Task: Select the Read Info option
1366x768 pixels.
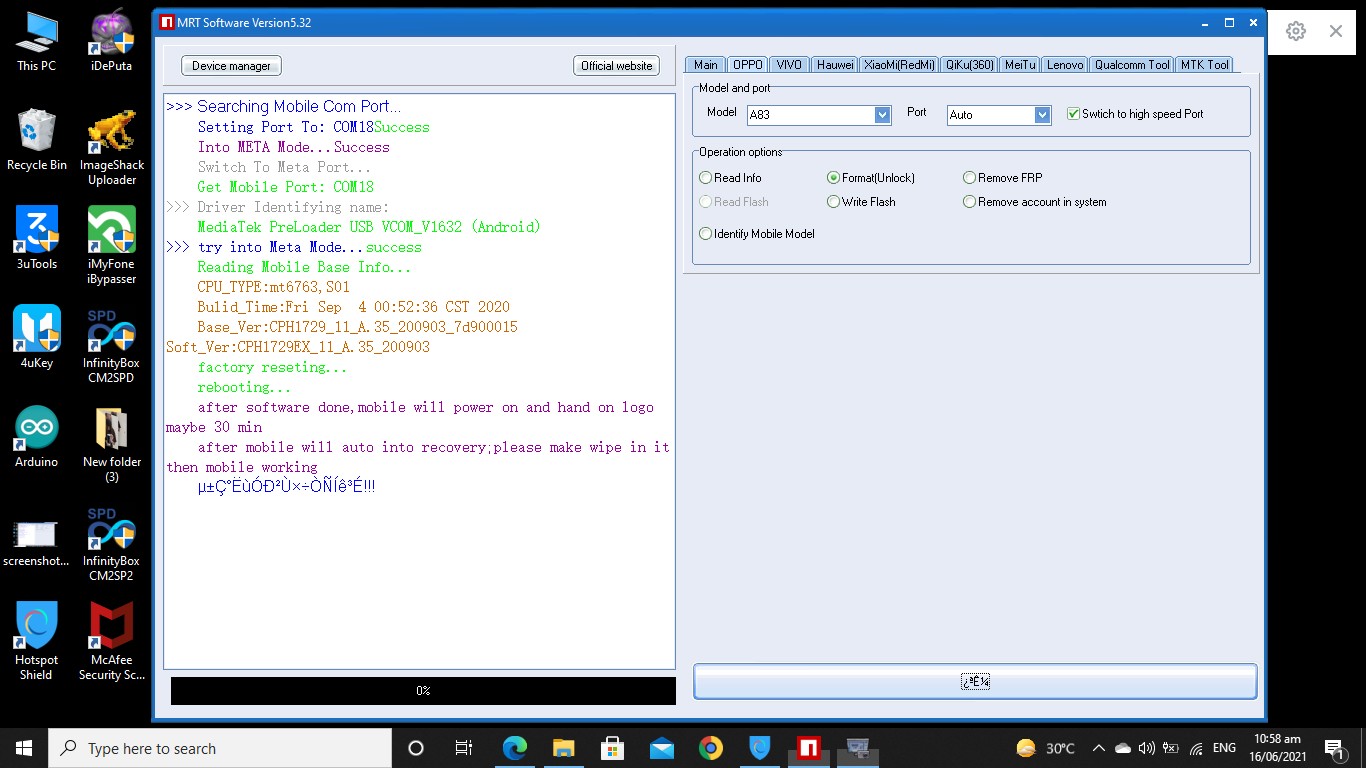Action: 731,178
